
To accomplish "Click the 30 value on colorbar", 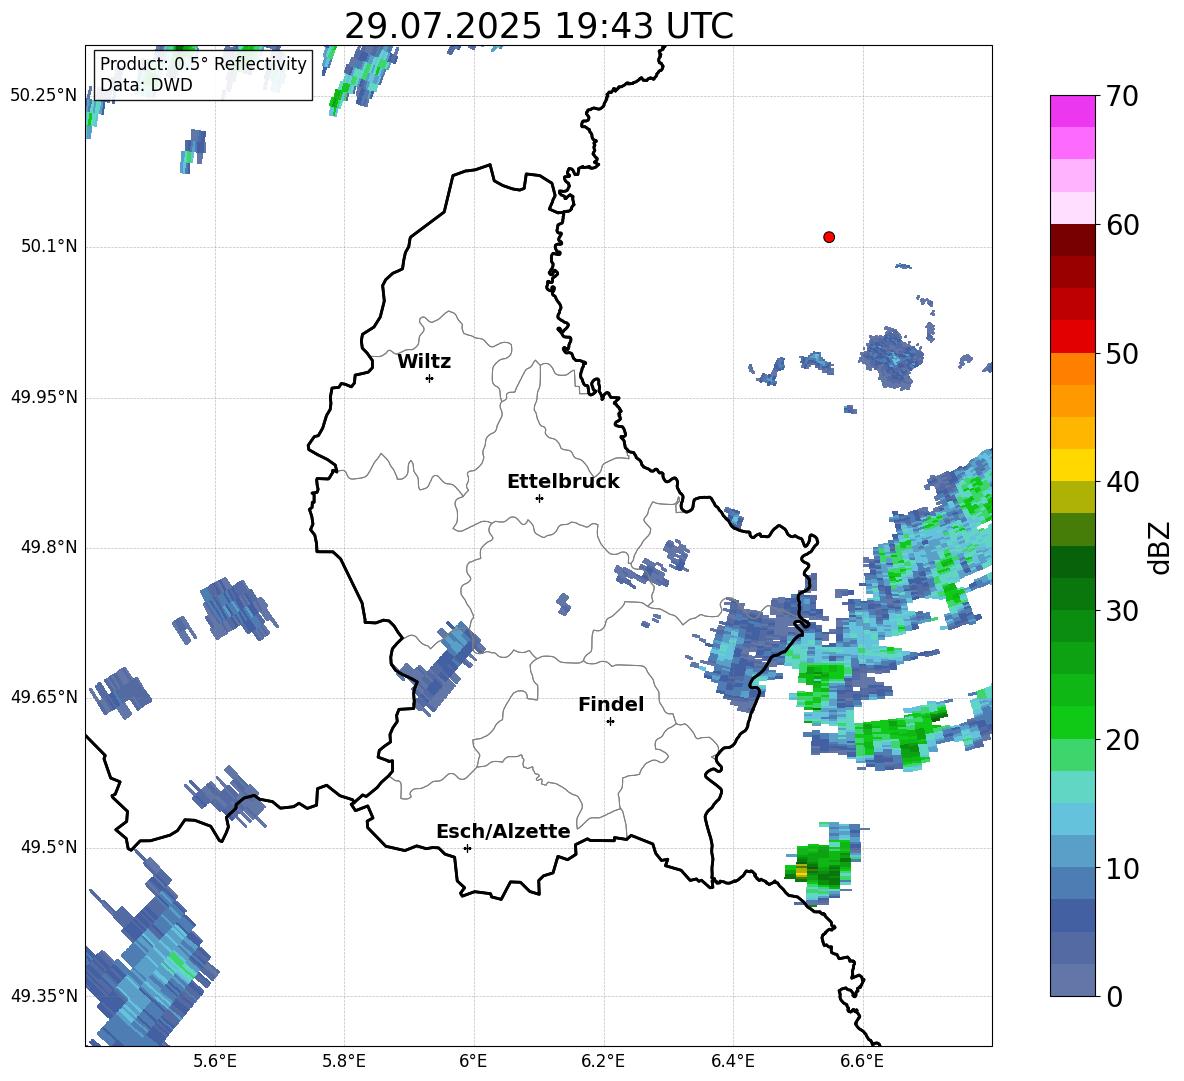I will (1122, 611).
